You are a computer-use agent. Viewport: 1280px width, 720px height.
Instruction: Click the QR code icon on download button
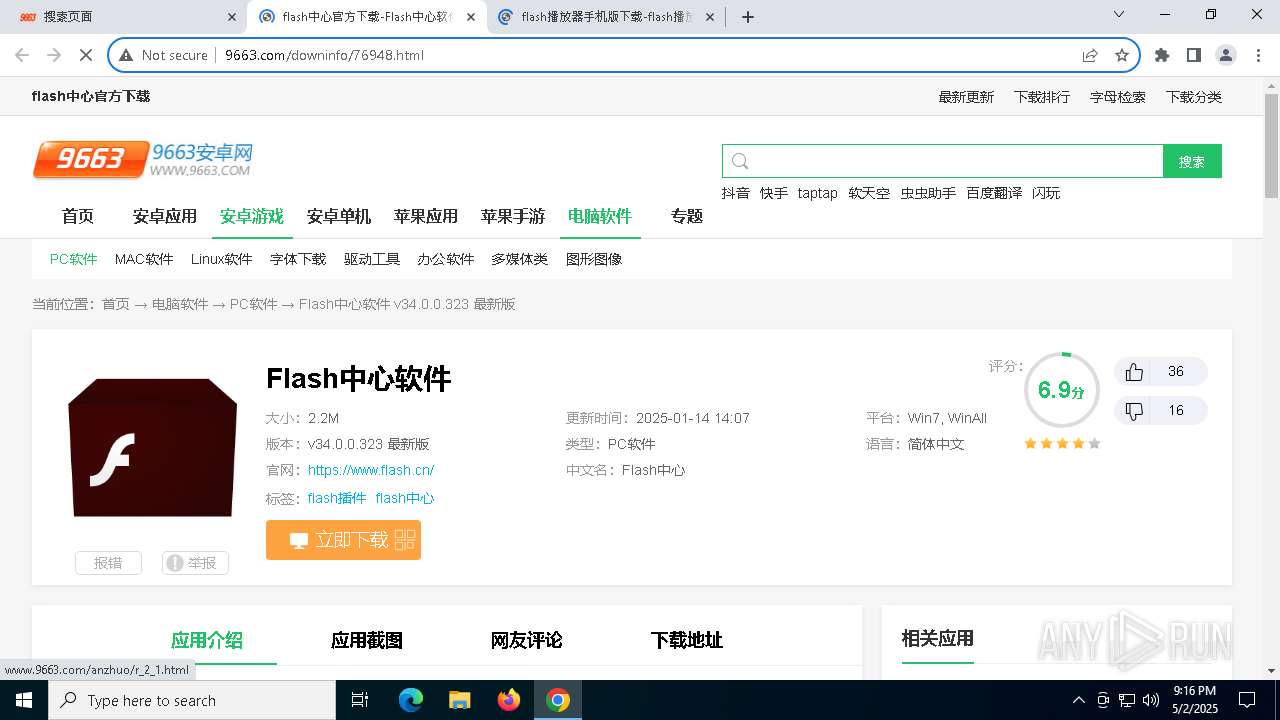coord(404,540)
